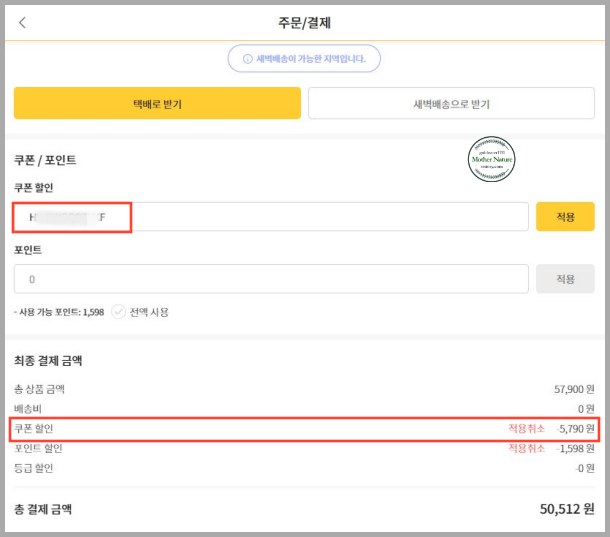Toggle the 전액 사용 checkbox
The height and width of the screenshot is (537, 610).
(118, 312)
